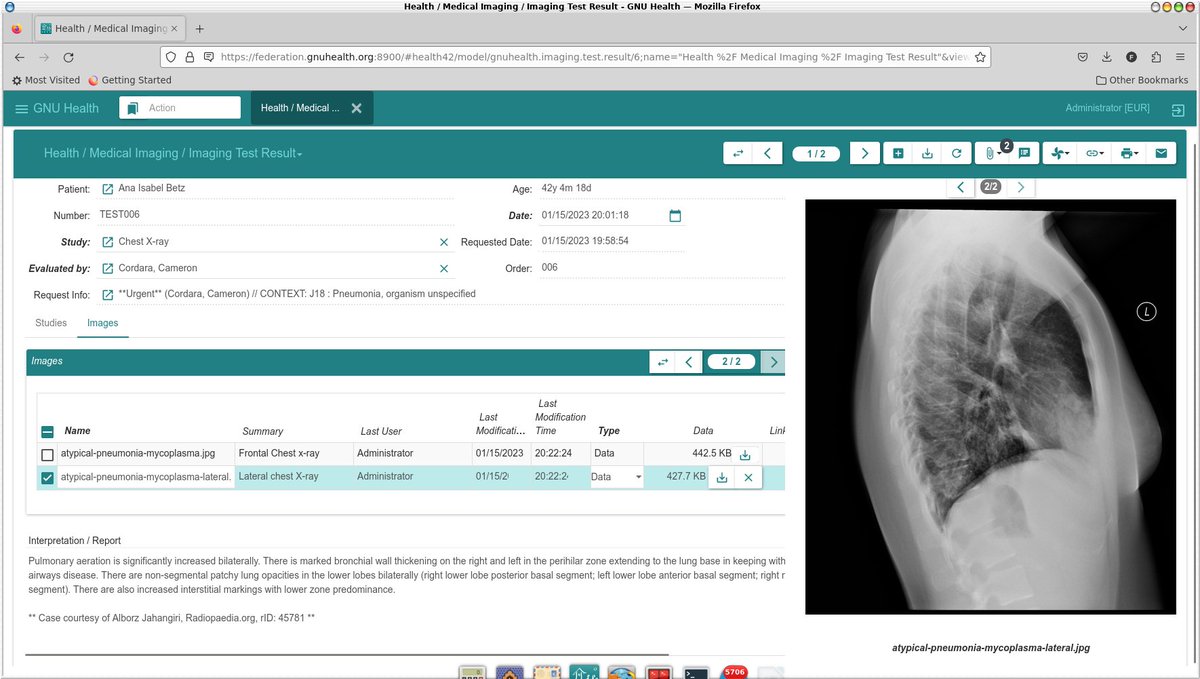Switch the record view mode with the arrows icon

pos(736,153)
